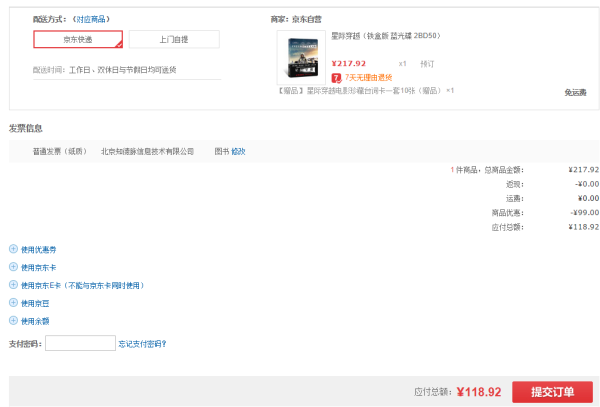Expand the 使用京豆 section

tap(35, 303)
